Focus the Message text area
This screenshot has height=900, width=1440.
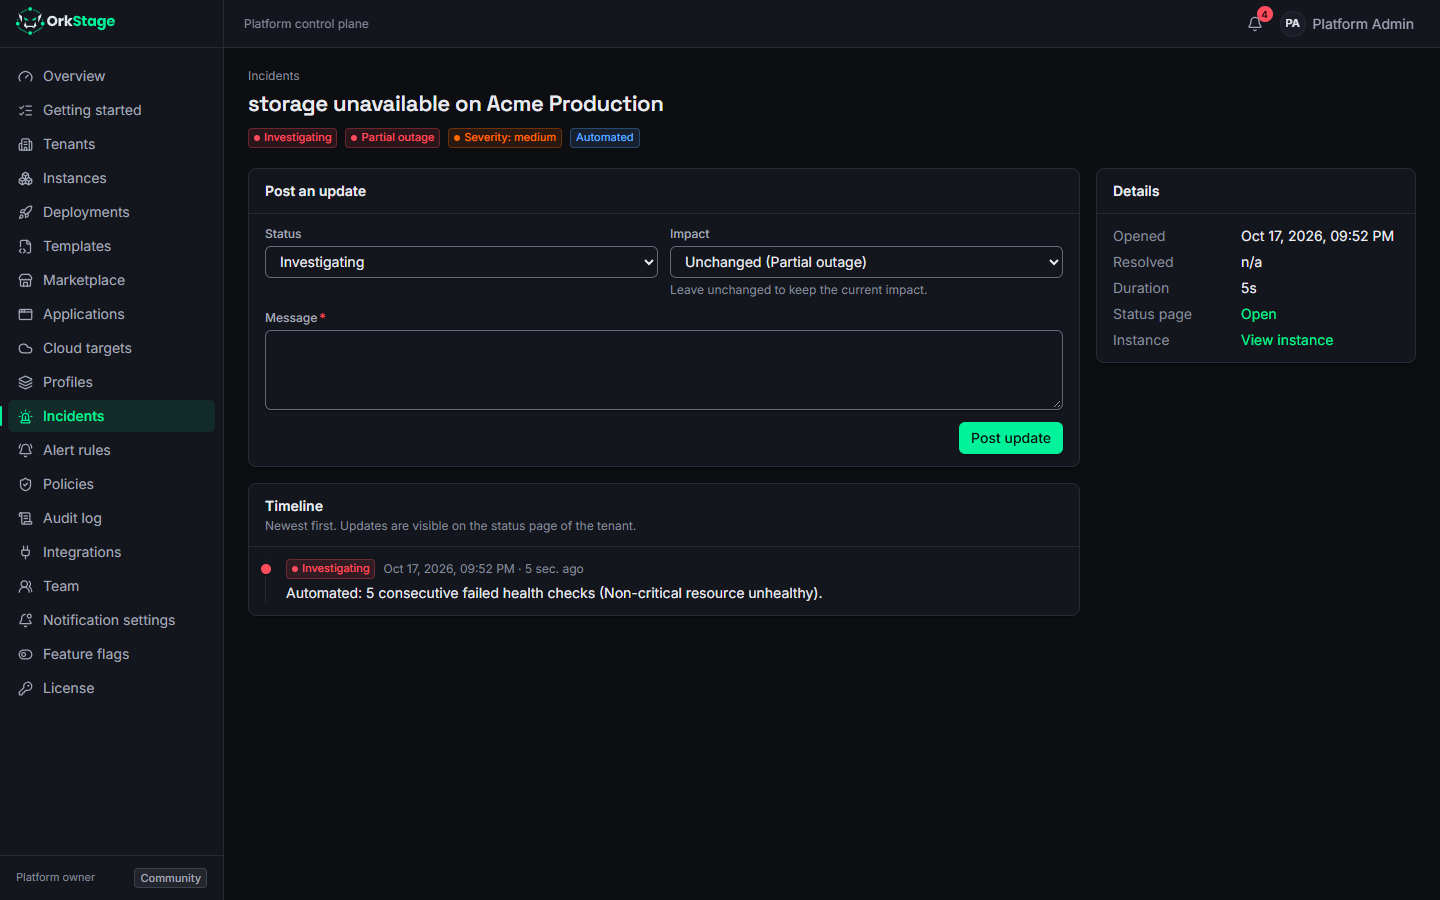point(663,370)
